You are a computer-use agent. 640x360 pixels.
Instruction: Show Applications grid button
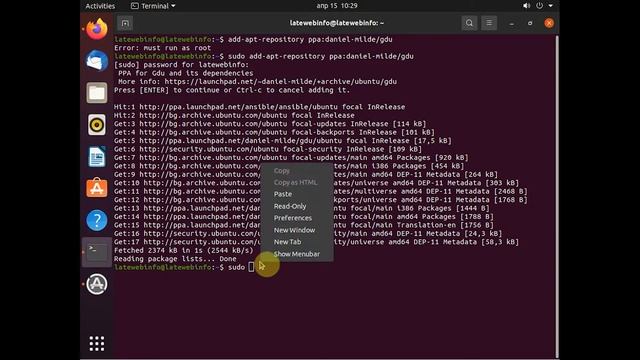97,344
